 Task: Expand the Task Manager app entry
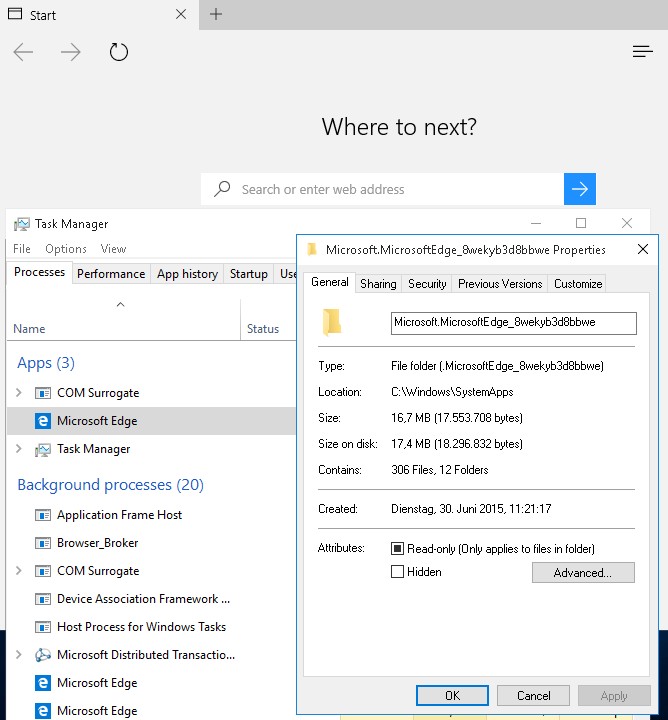(18, 449)
